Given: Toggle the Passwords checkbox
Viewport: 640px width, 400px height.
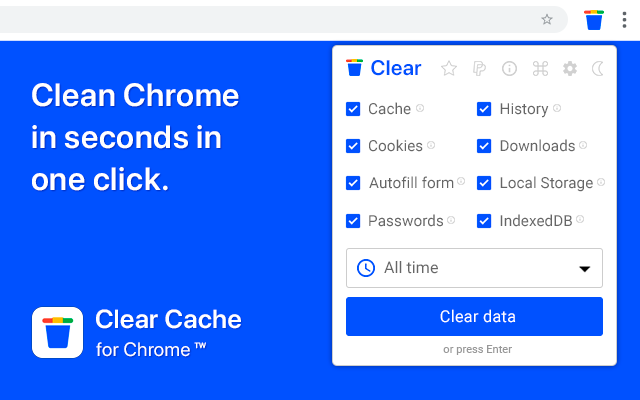Looking at the screenshot, I should click(353, 221).
